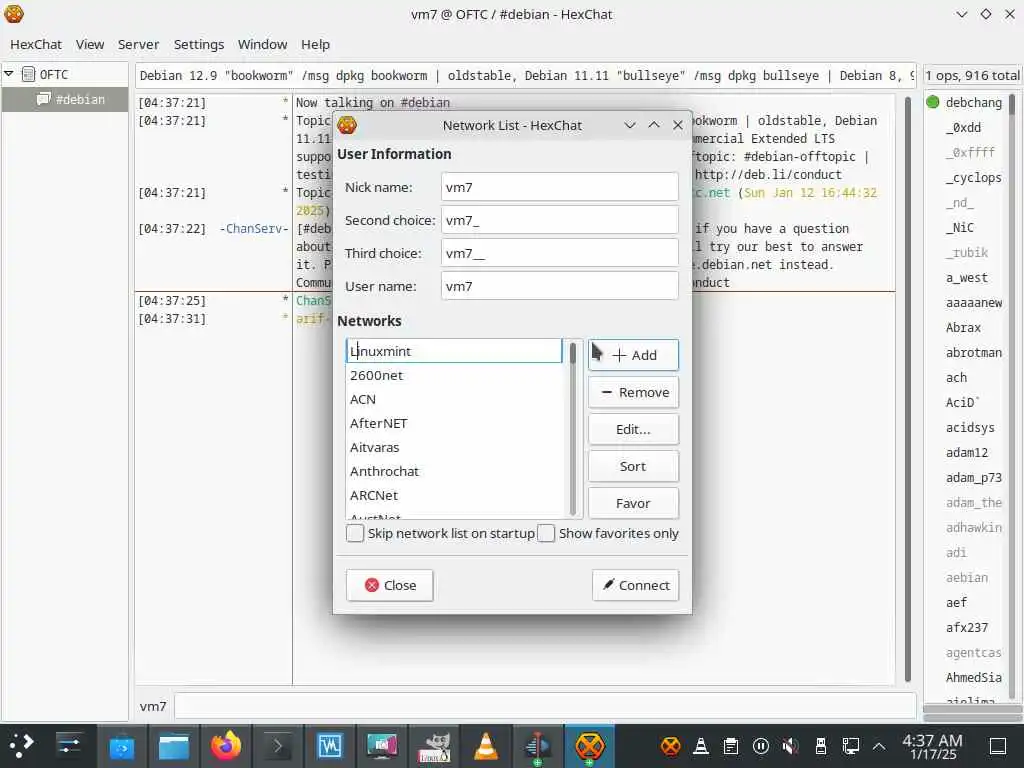Check the Show favorites only box
Image resolution: width=1024 pixels, height=768 pixels.
[547, 533]
